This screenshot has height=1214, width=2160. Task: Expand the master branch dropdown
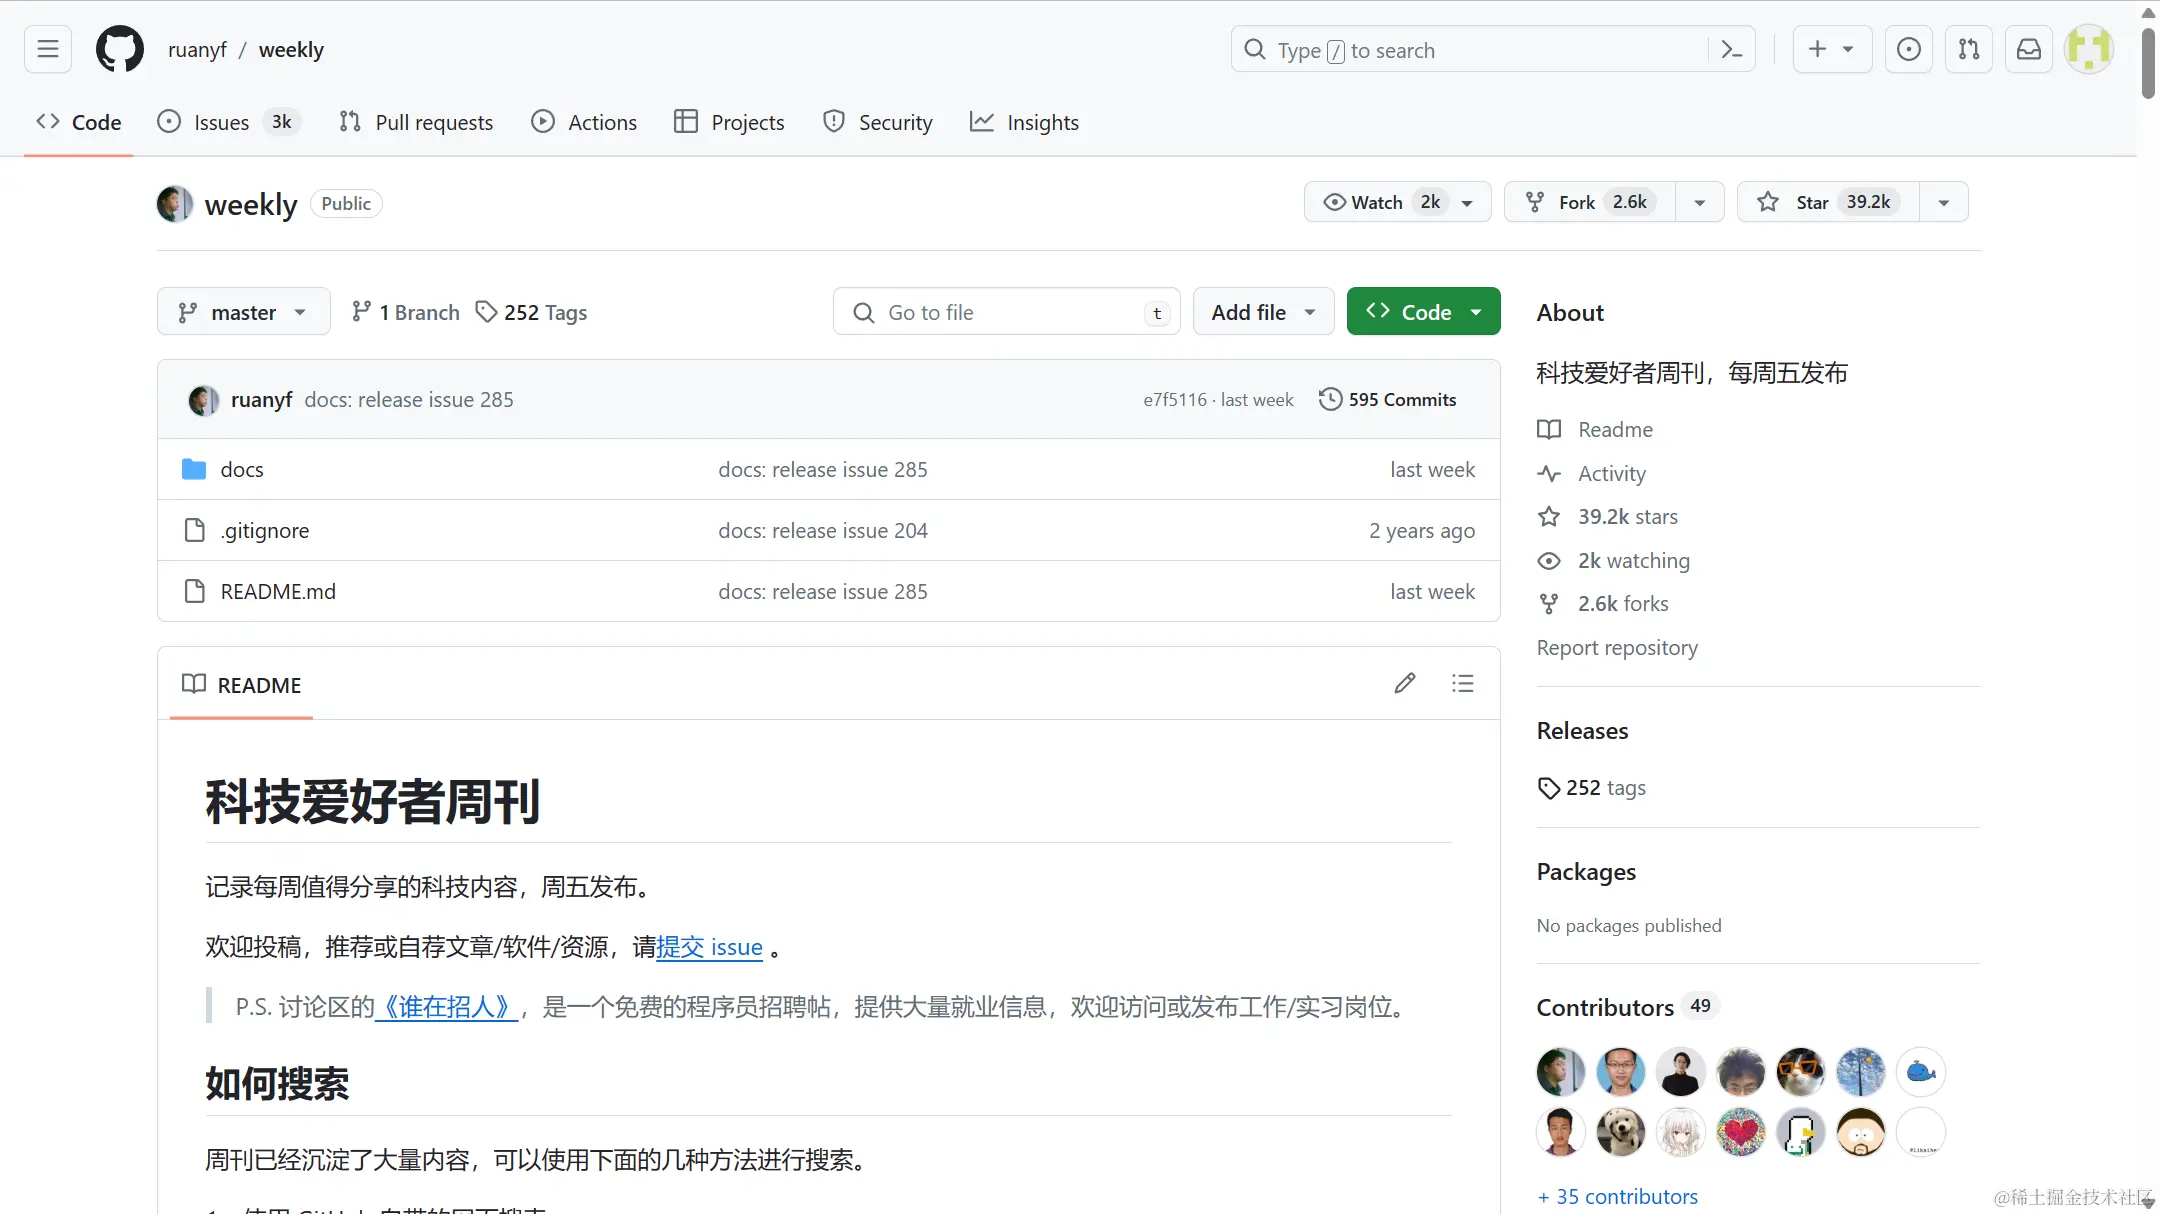243,312
